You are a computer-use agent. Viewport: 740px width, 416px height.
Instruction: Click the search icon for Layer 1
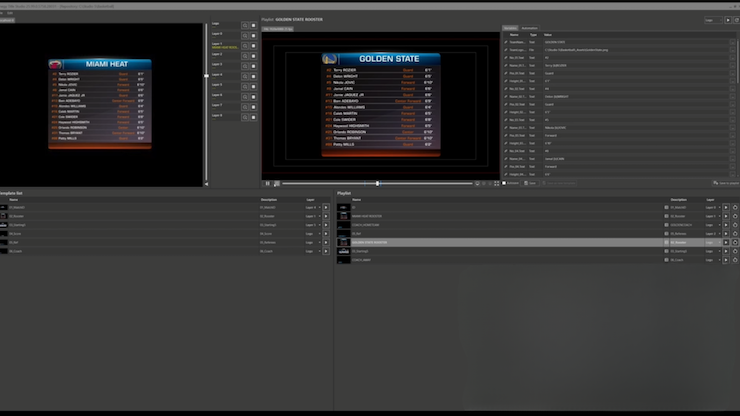[244, 45]
